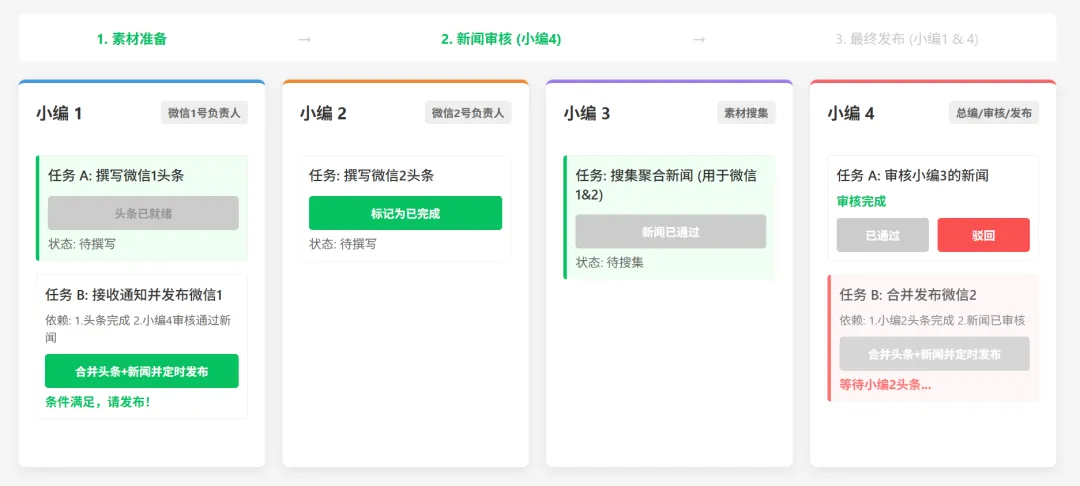The height and width of the screenshot is (486, 1080).
Task: Click 小编 4's gray 合并头条+新闻并定时发布 button
Action: click(934, 354)
